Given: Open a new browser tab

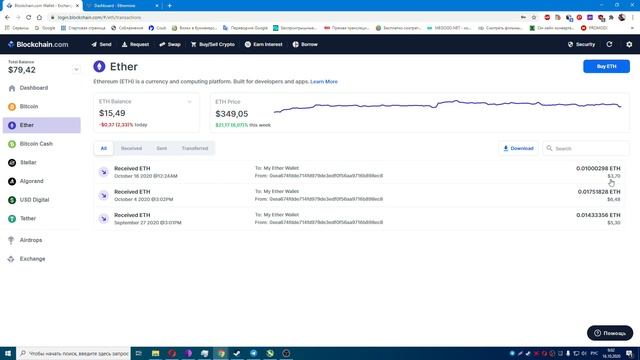Looking at the screenshot, I should pos(169,6).
